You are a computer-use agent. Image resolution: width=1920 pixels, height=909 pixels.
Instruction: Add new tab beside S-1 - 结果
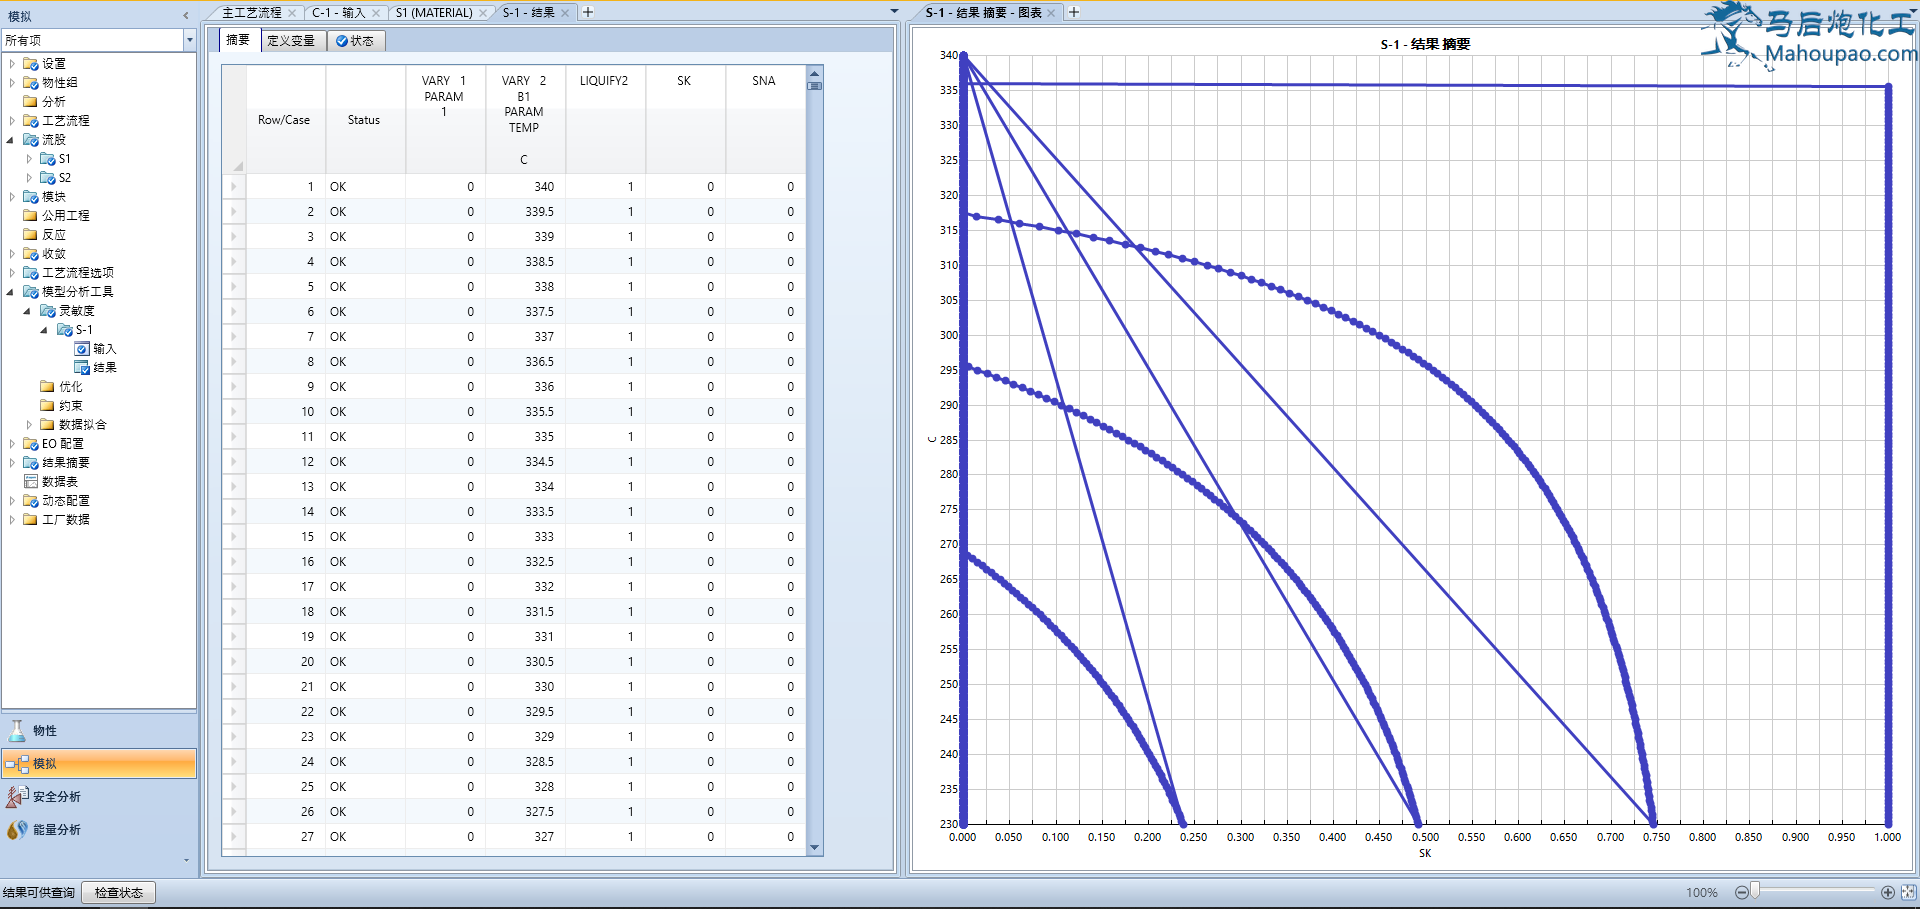[588, 12]
